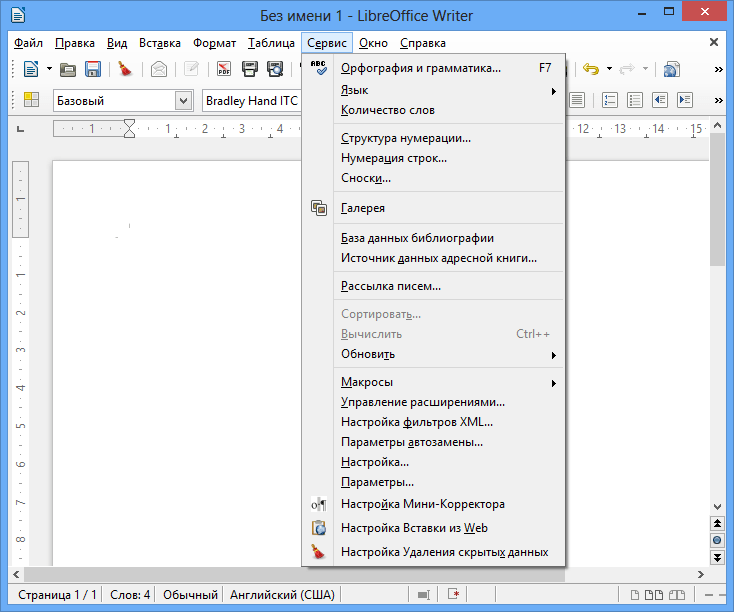Export directly as PDF icon

pos(224,69)
